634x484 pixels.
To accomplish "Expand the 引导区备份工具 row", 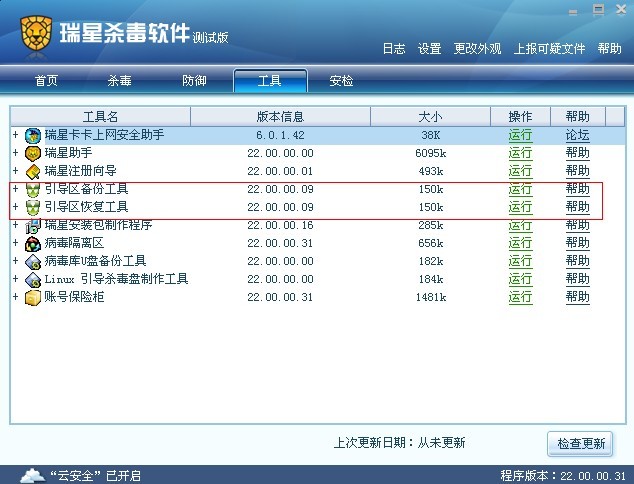I will click(15, 188).
